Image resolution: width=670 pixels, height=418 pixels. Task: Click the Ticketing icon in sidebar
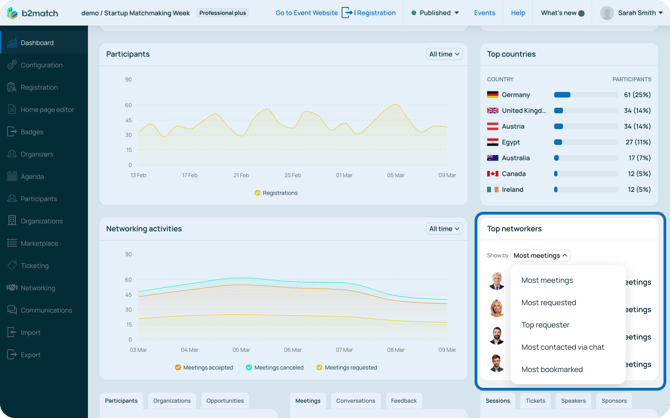pos(12,266)
